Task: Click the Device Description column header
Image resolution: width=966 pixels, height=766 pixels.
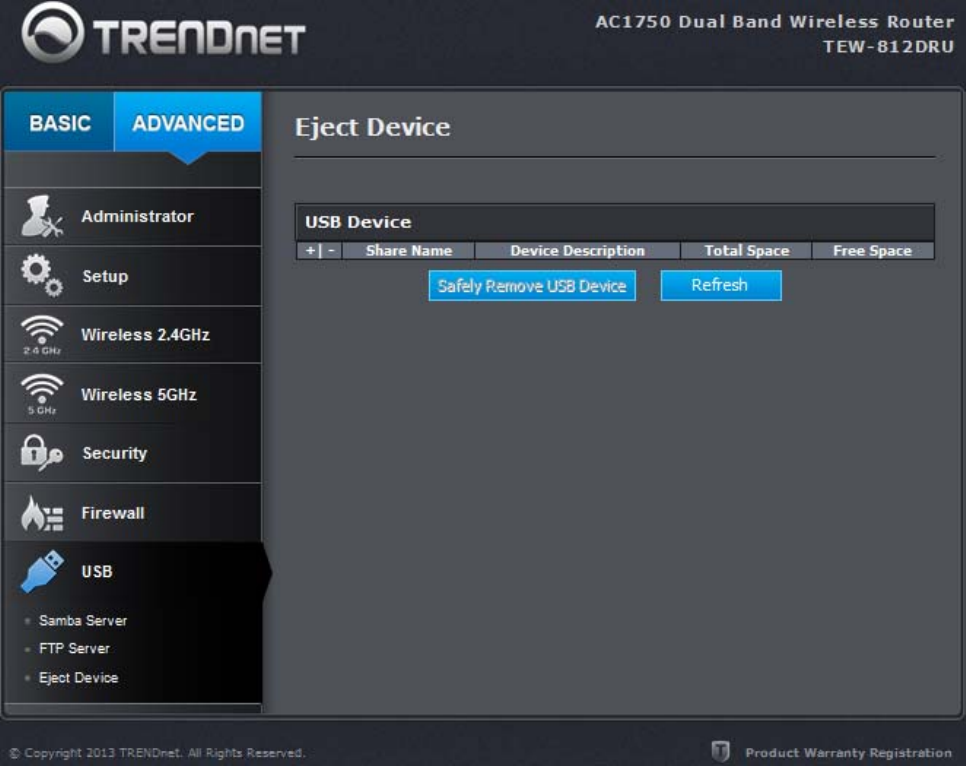Action: coord(577,251)
